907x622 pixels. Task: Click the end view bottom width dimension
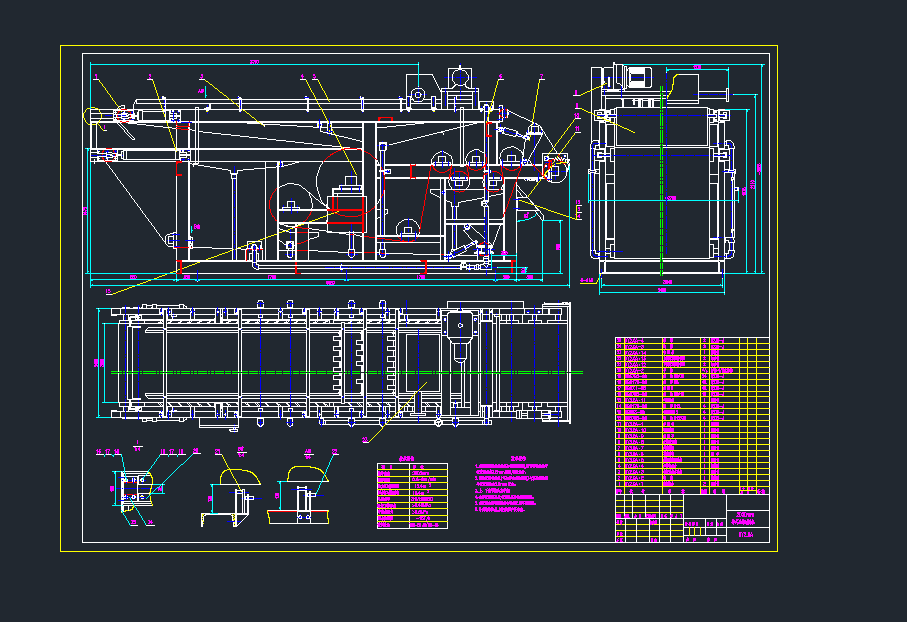(x=661, y=289)
